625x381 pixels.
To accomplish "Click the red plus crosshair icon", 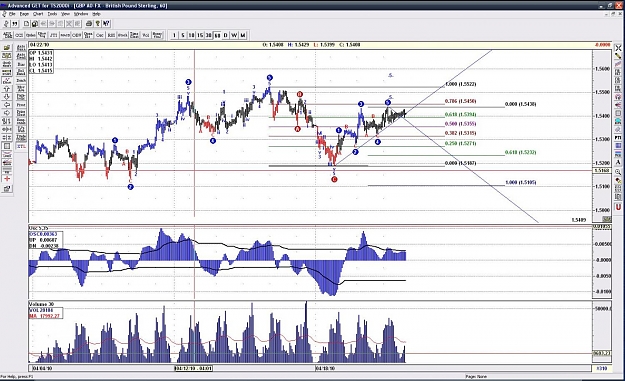I will click(x=7, y=179).
